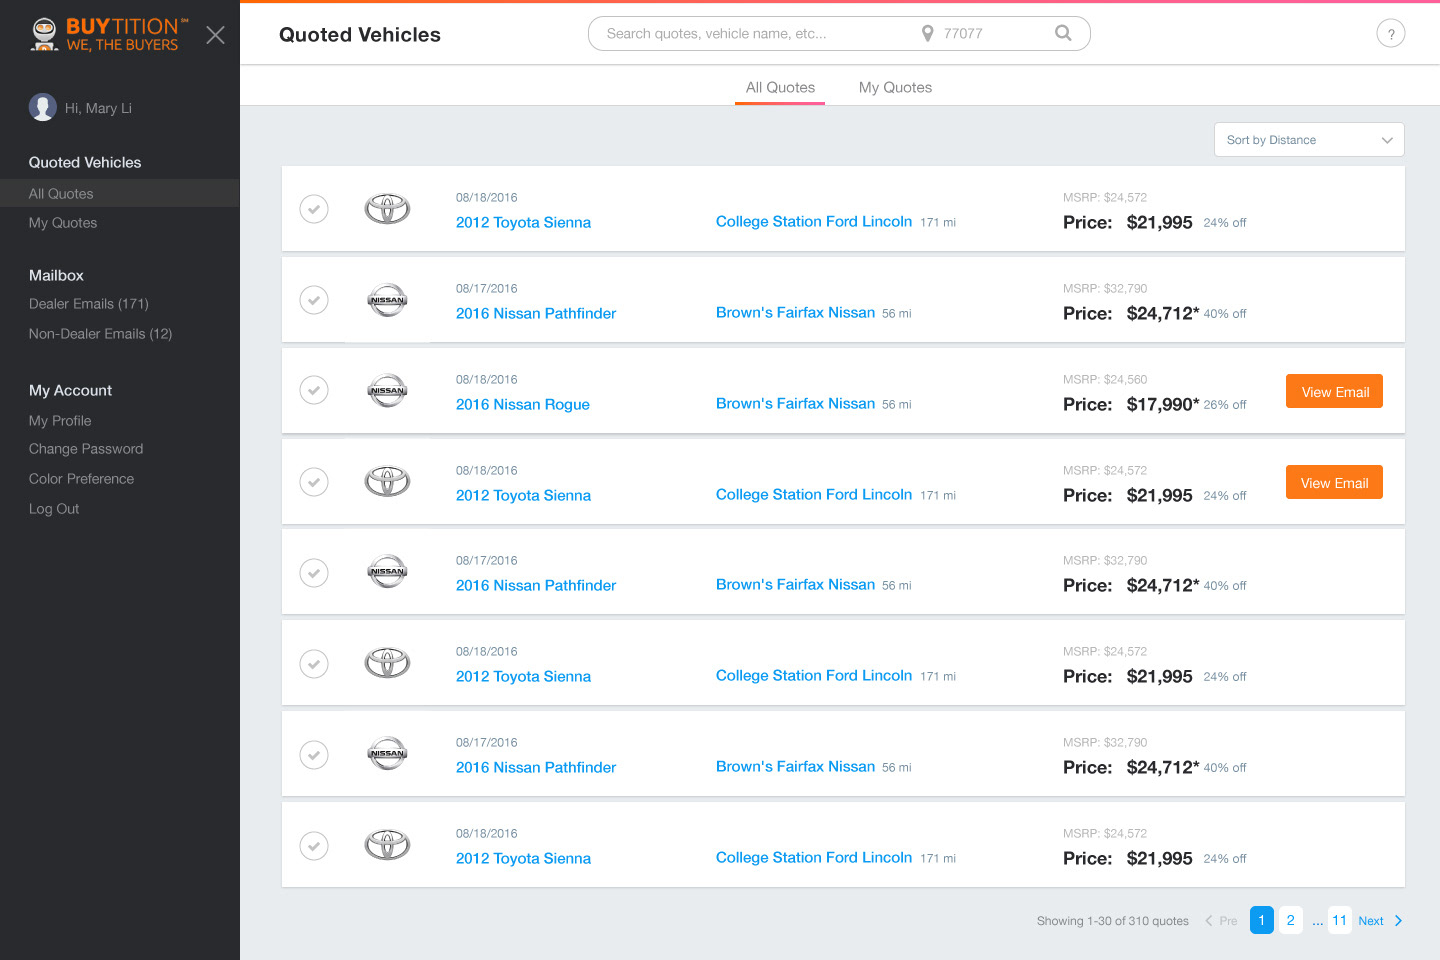Screen dimensions: 1440x960
Task: Go to previous page with Pre chevron
Action: coord(1210,921)
